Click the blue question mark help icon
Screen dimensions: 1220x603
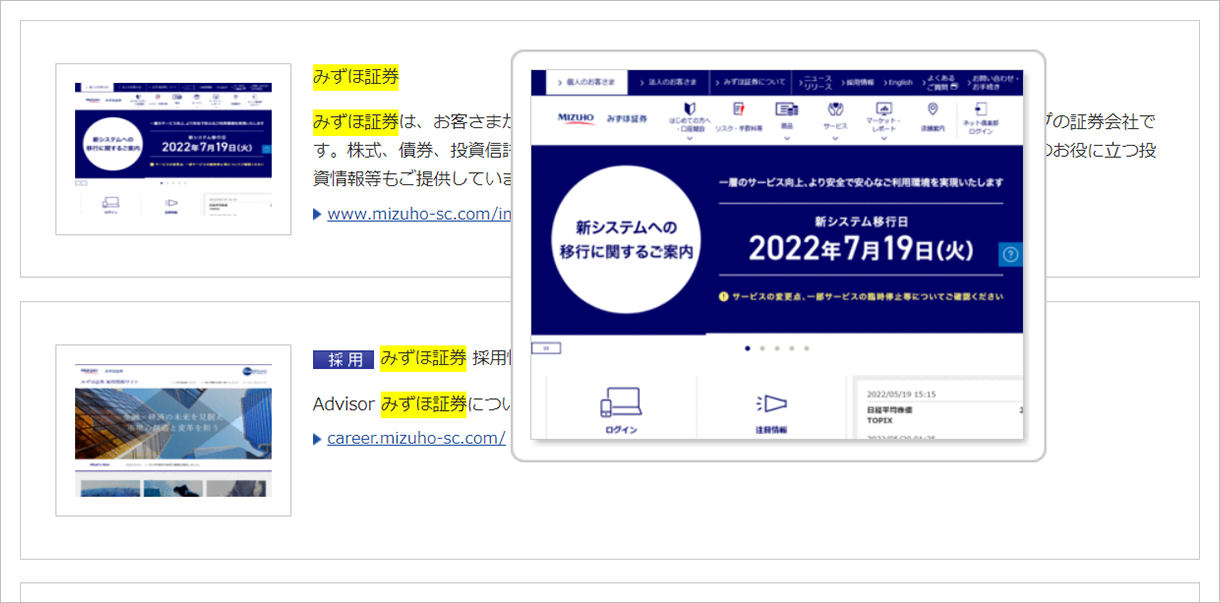(1010, 255)
